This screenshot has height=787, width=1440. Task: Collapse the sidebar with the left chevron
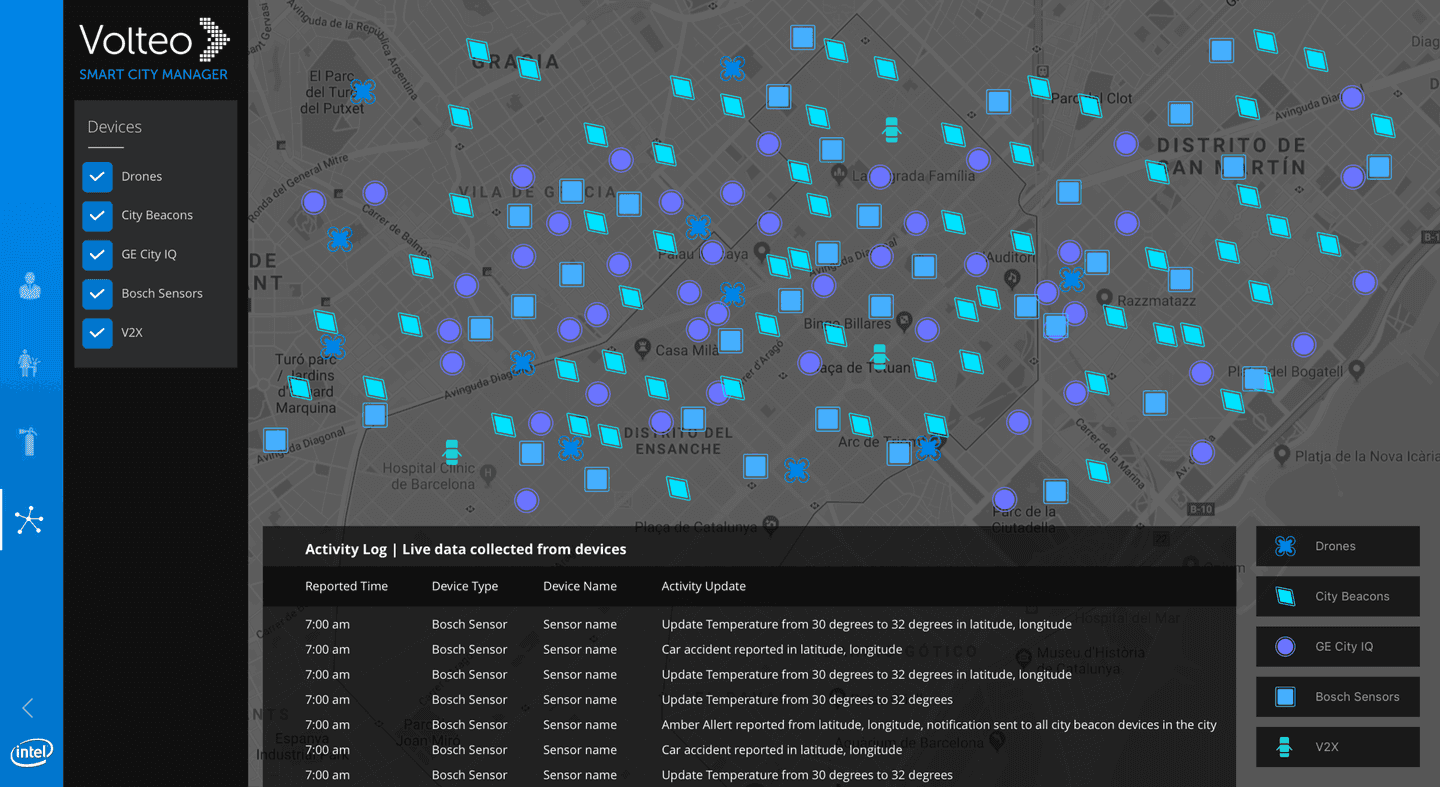(x=28, y=708)
